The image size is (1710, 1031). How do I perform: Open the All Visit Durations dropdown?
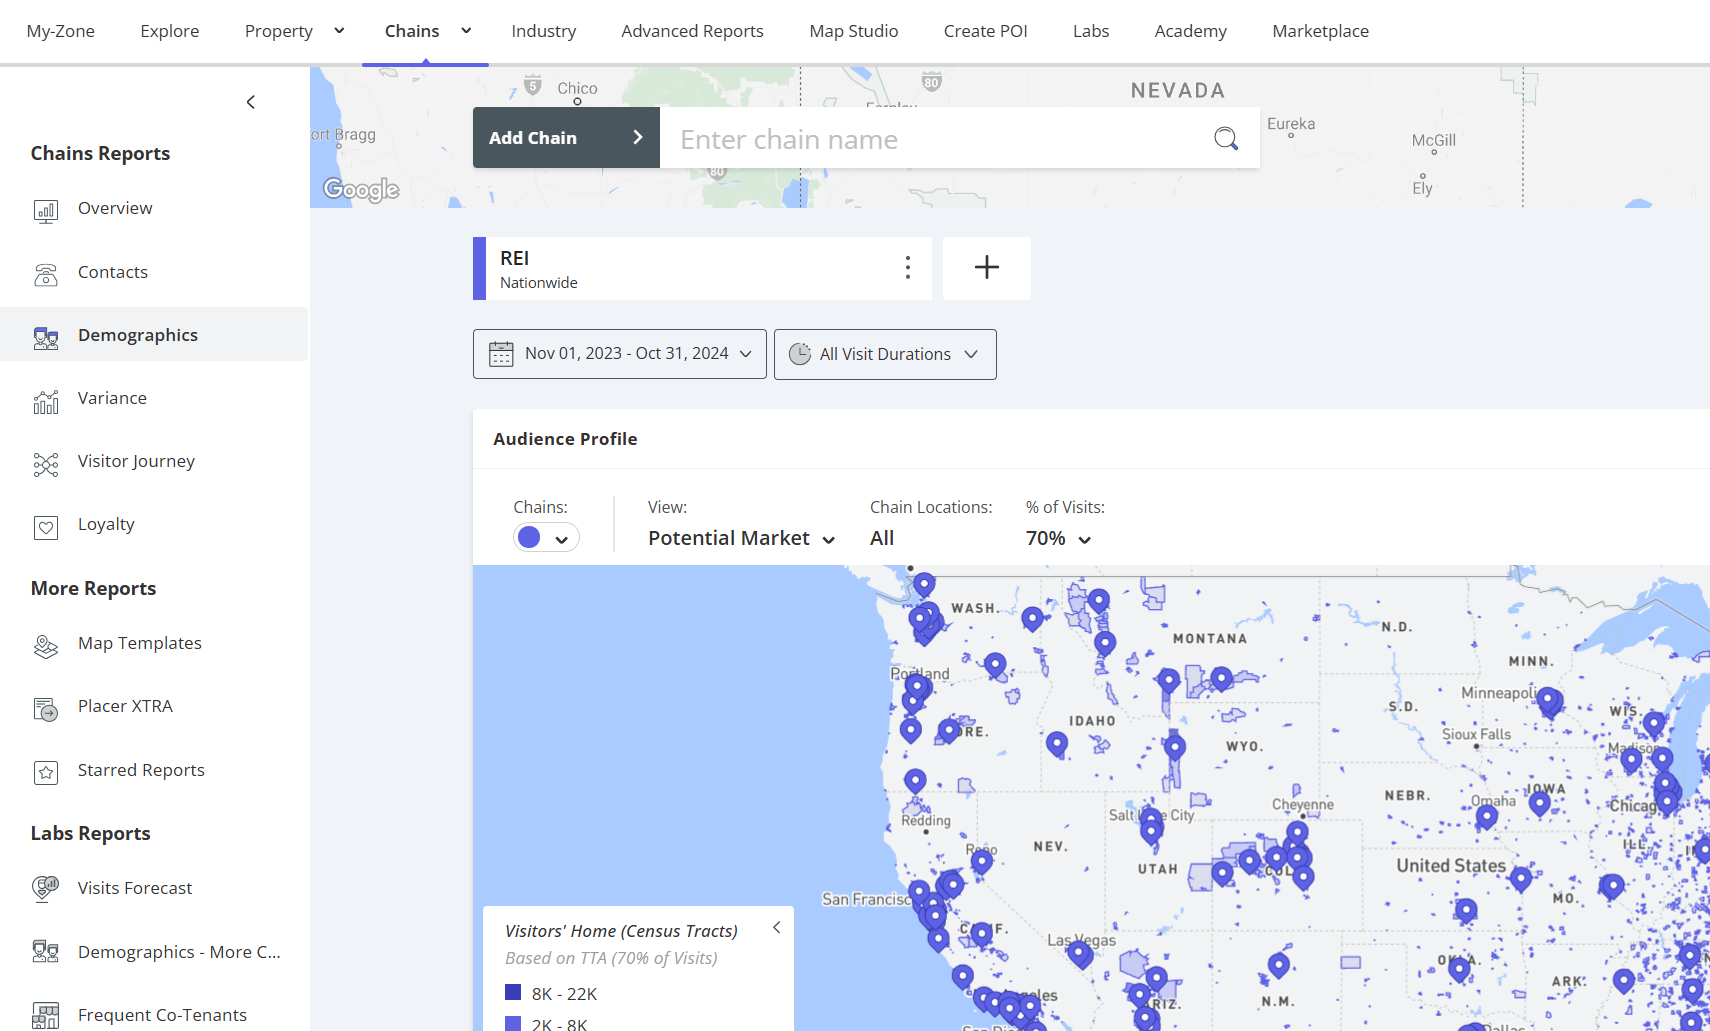click(x=885, y=354)
